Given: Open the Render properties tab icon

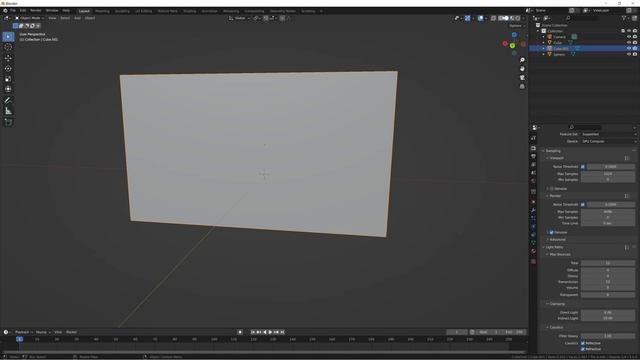Looking at the screenshot, I should 533,148.
